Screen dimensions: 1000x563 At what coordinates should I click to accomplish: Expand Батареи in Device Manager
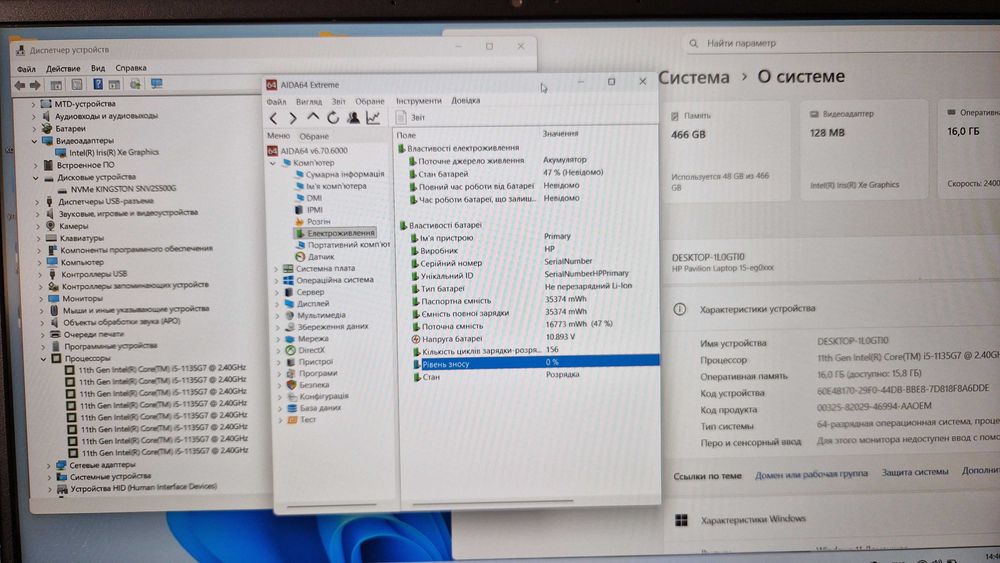(x=34, y=129)
